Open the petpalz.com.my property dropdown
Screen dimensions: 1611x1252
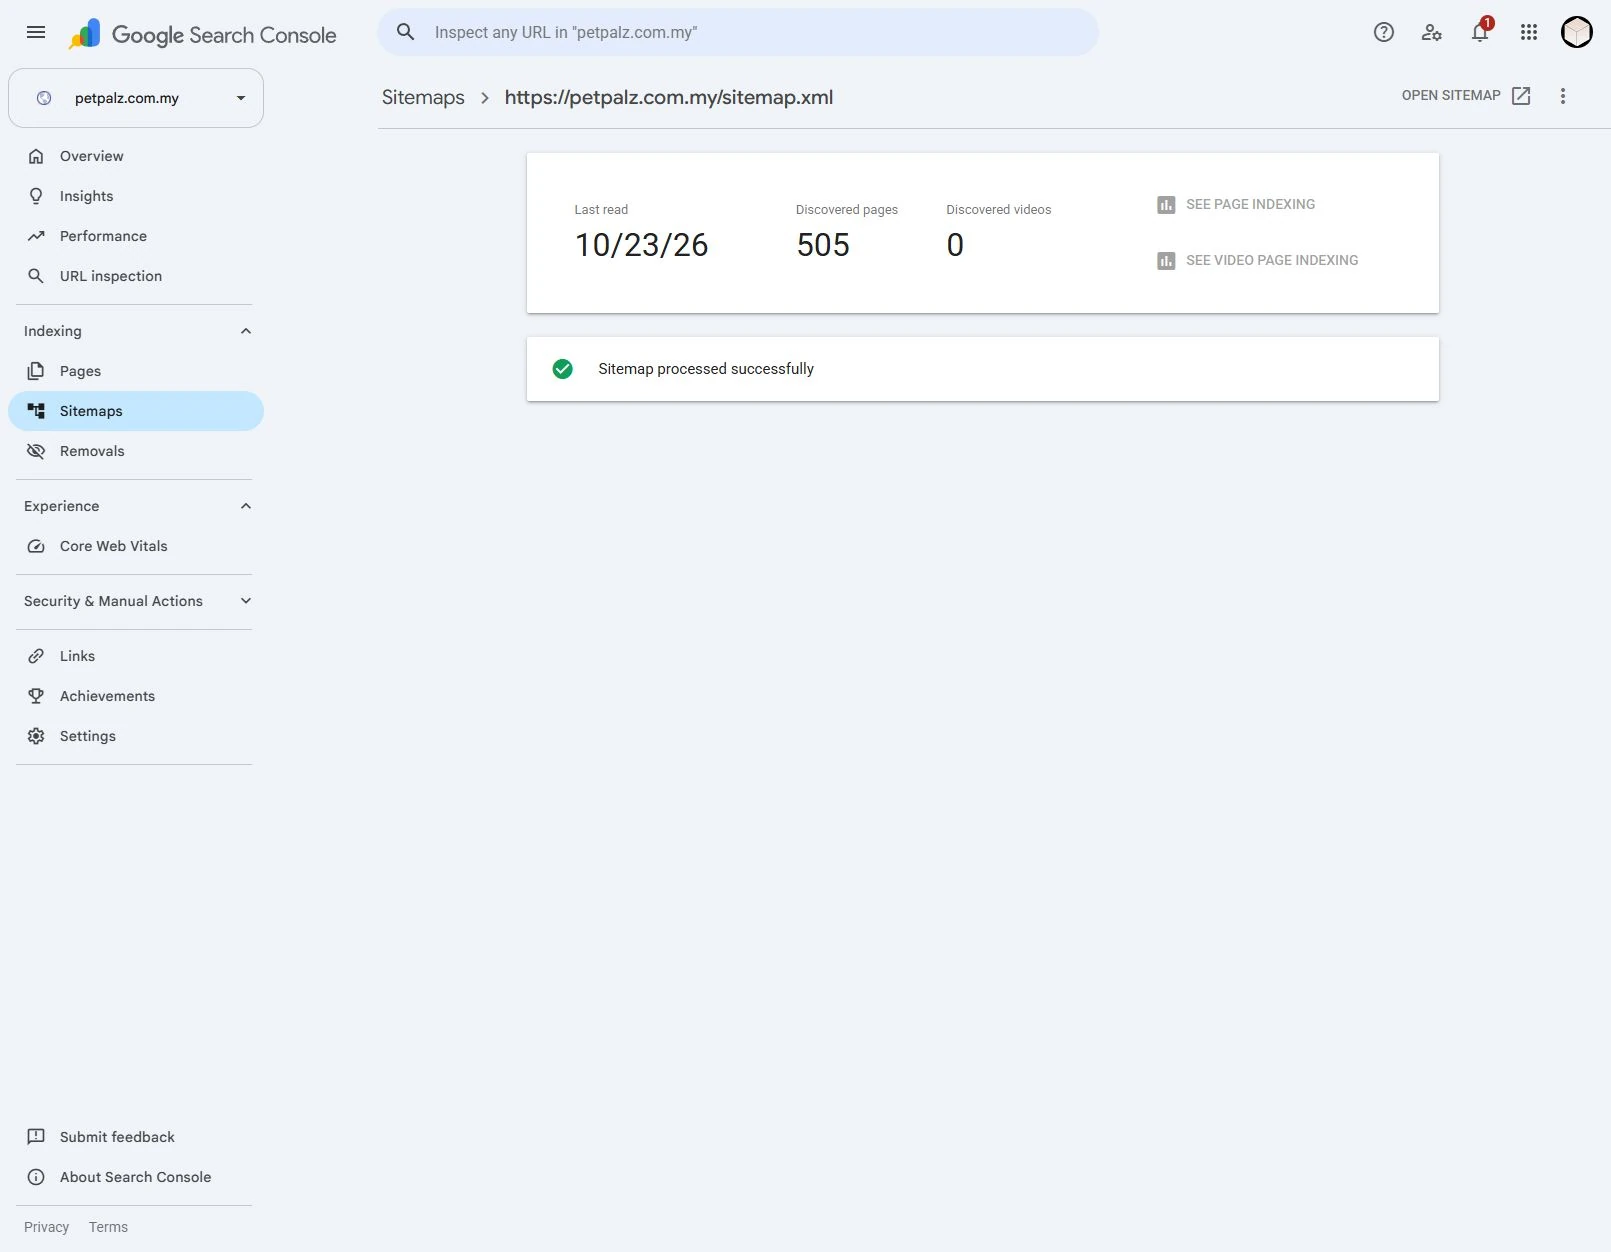pyautogui.click(x=136, y=98)
